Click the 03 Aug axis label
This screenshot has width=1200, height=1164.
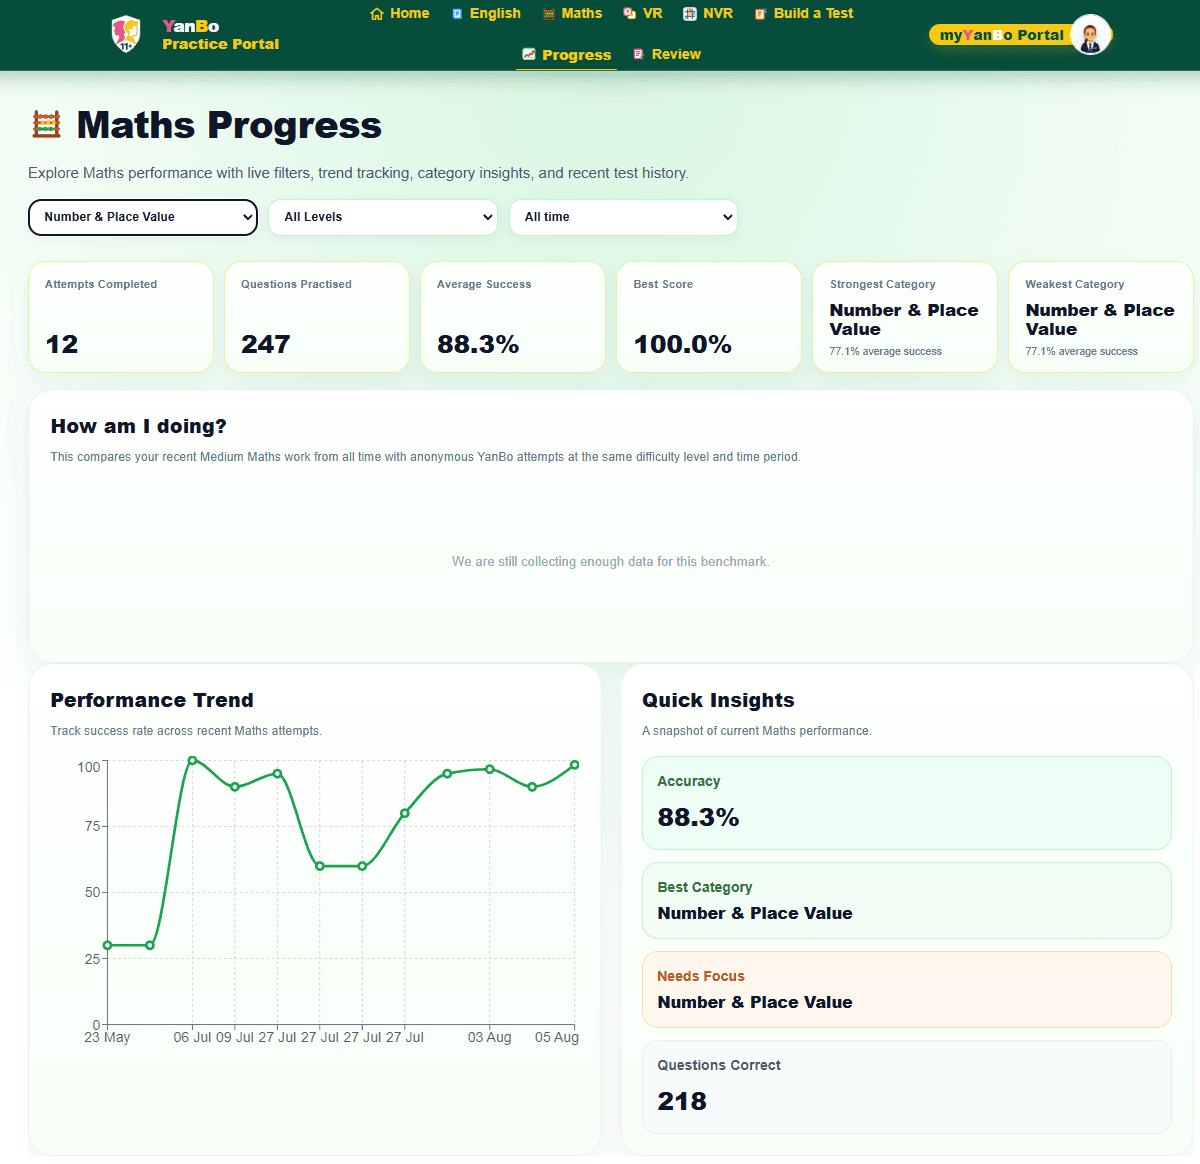click(489, 1037)
